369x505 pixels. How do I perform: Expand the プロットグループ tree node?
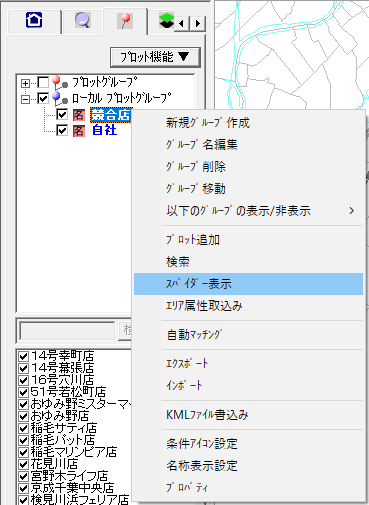pyautogui.click(x=25, y=83)
